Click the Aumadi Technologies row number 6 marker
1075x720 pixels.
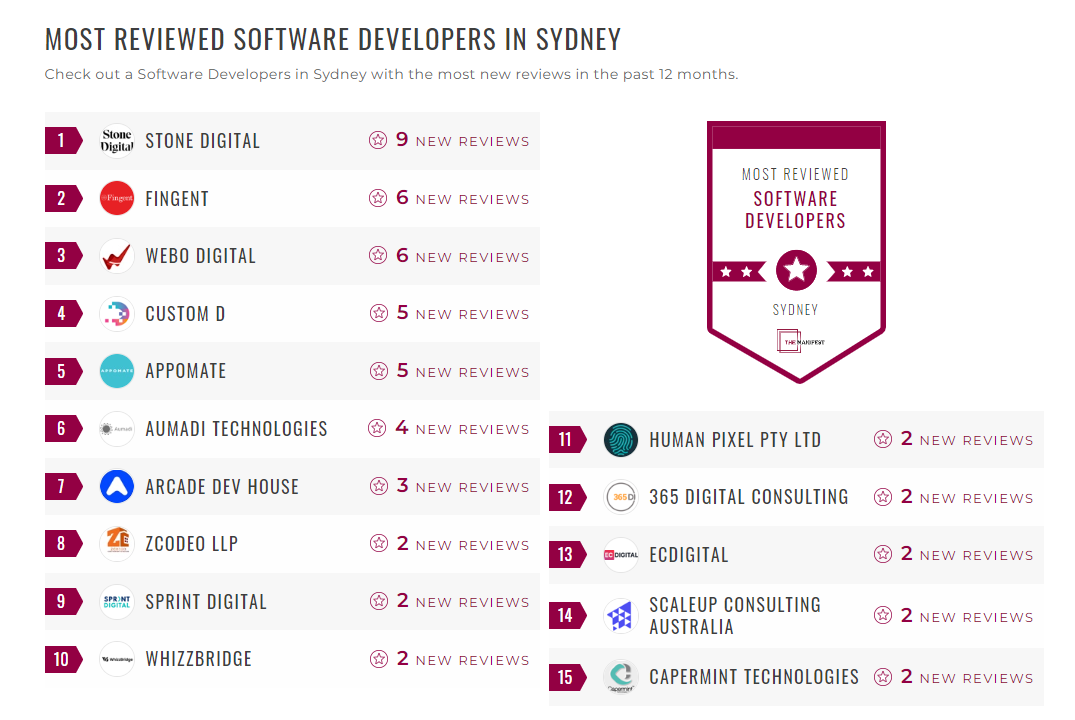60,428
